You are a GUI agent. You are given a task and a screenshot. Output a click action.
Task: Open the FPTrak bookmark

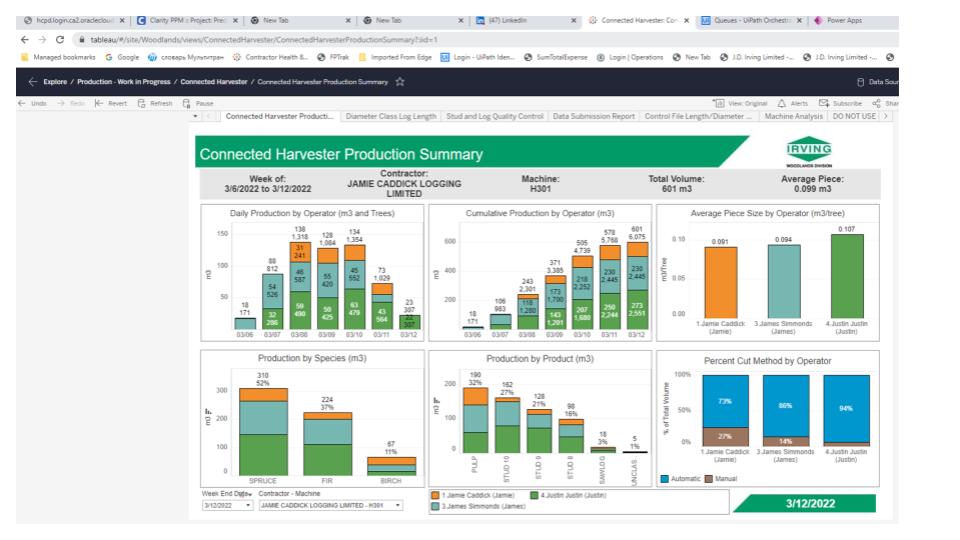pyautogui.click(x=333, y=57)
